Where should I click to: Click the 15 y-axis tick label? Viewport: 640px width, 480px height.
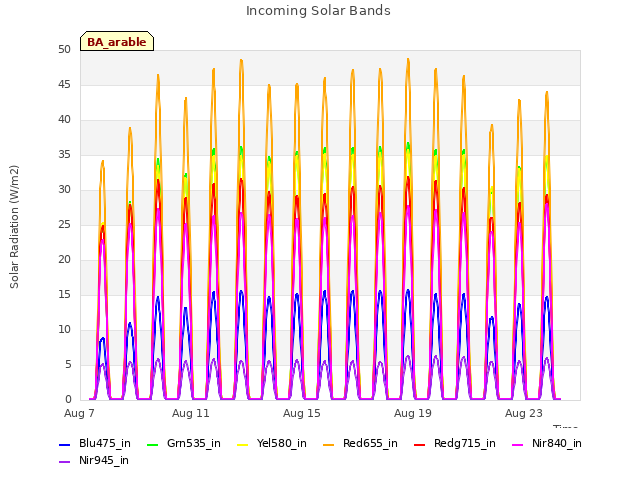64,295
